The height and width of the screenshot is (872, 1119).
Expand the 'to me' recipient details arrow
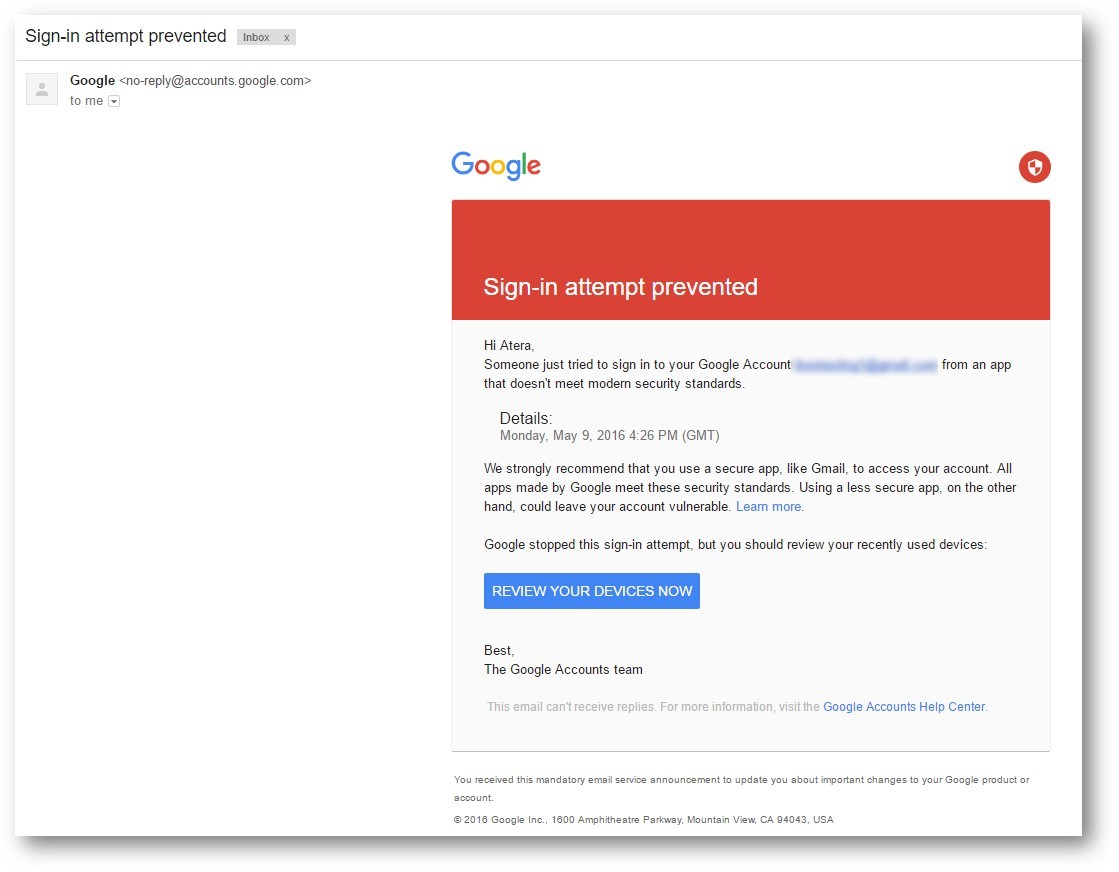(114, 101)
